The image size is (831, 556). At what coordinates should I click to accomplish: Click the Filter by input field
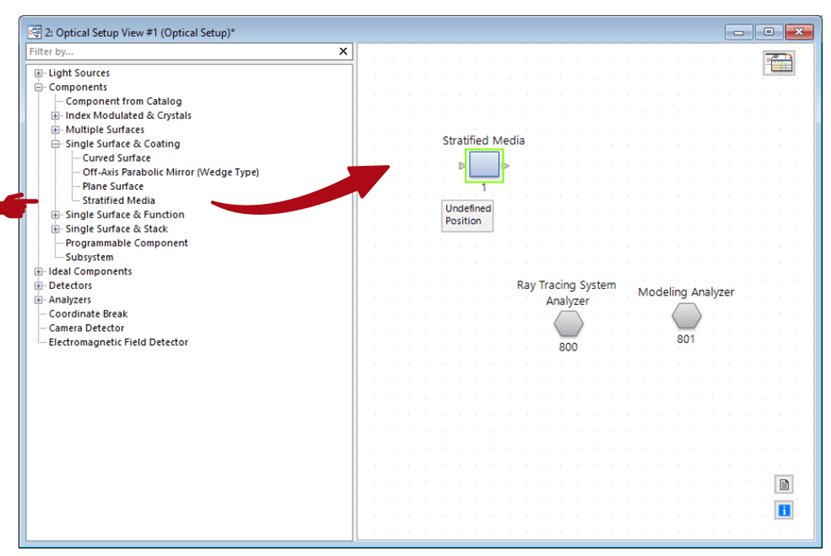[x=180, y=51]
